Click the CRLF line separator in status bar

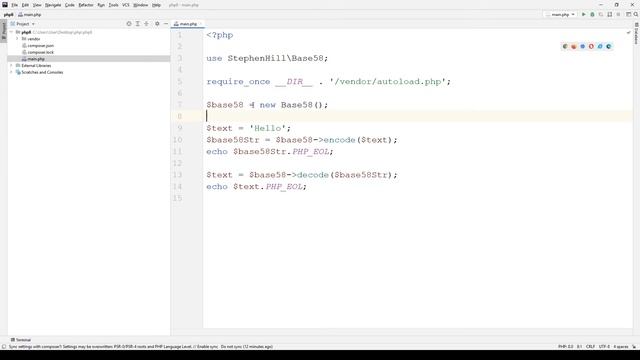pyautogui.click(x=590, y=347)
